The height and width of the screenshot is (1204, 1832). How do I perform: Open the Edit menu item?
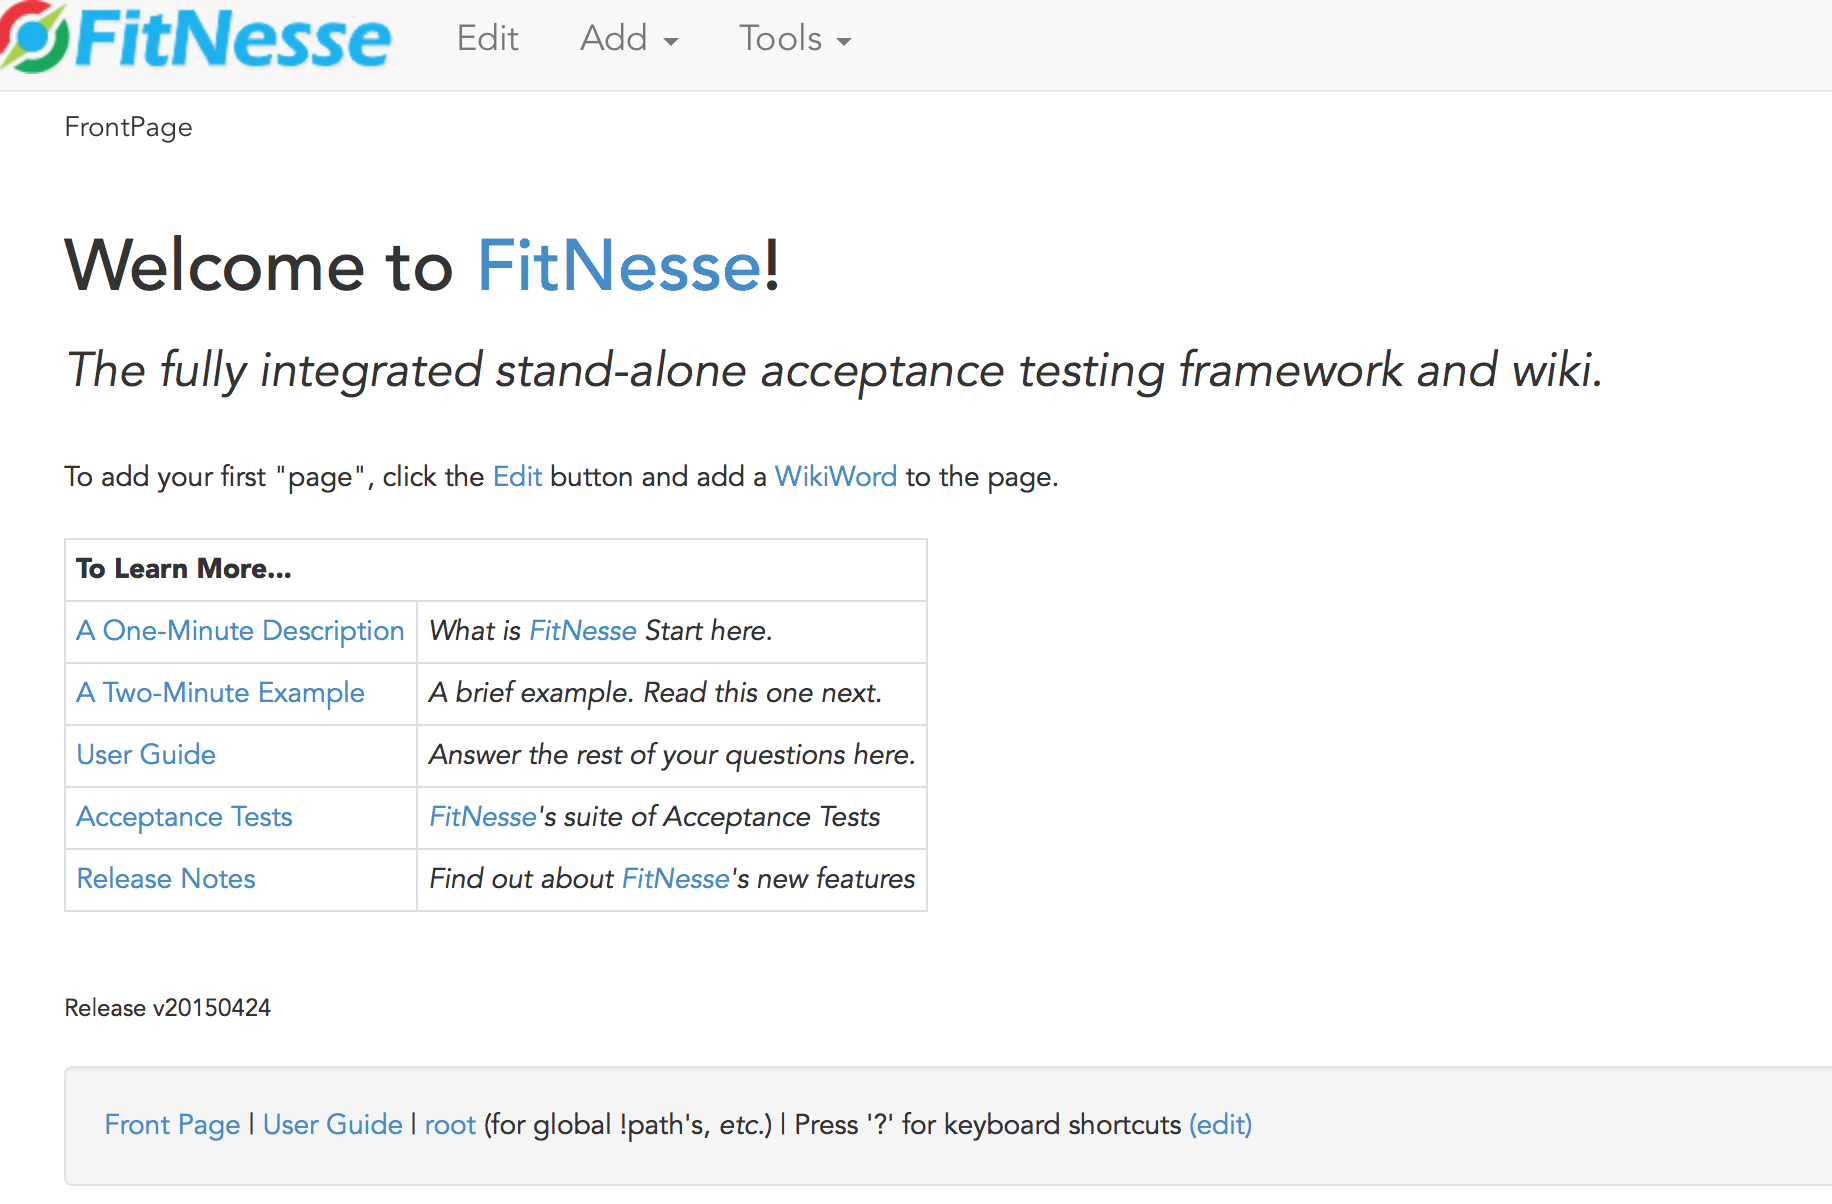click(487, 39)
